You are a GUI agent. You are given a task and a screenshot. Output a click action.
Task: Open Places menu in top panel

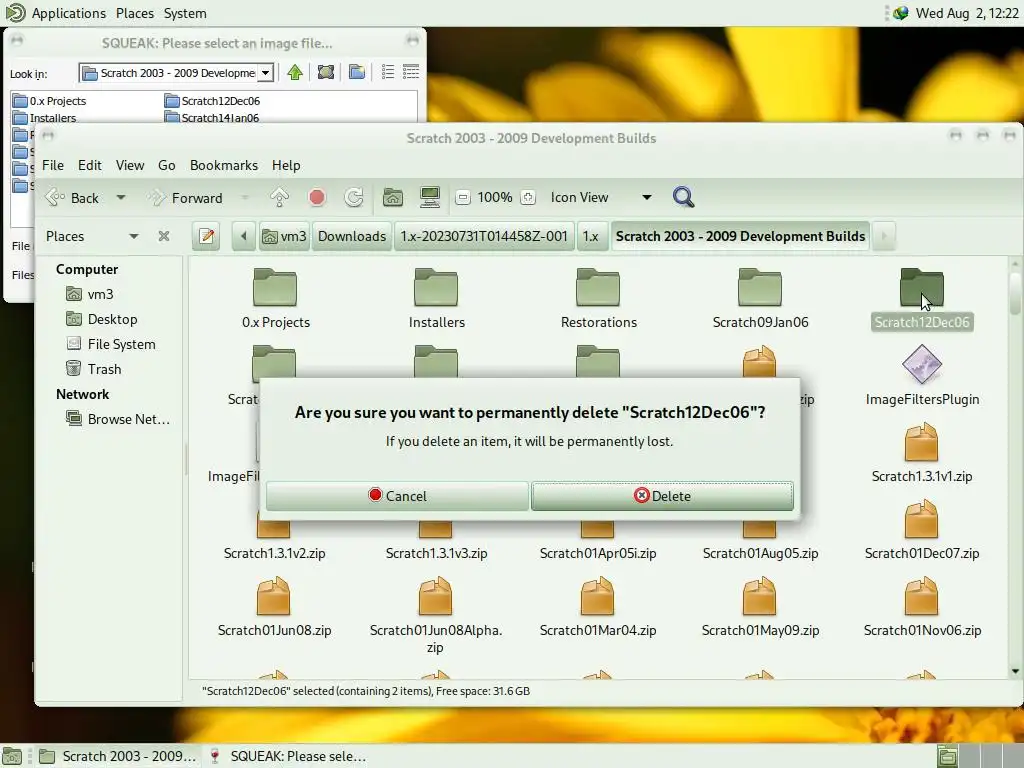pyautogui.click(x=135, y=13)
